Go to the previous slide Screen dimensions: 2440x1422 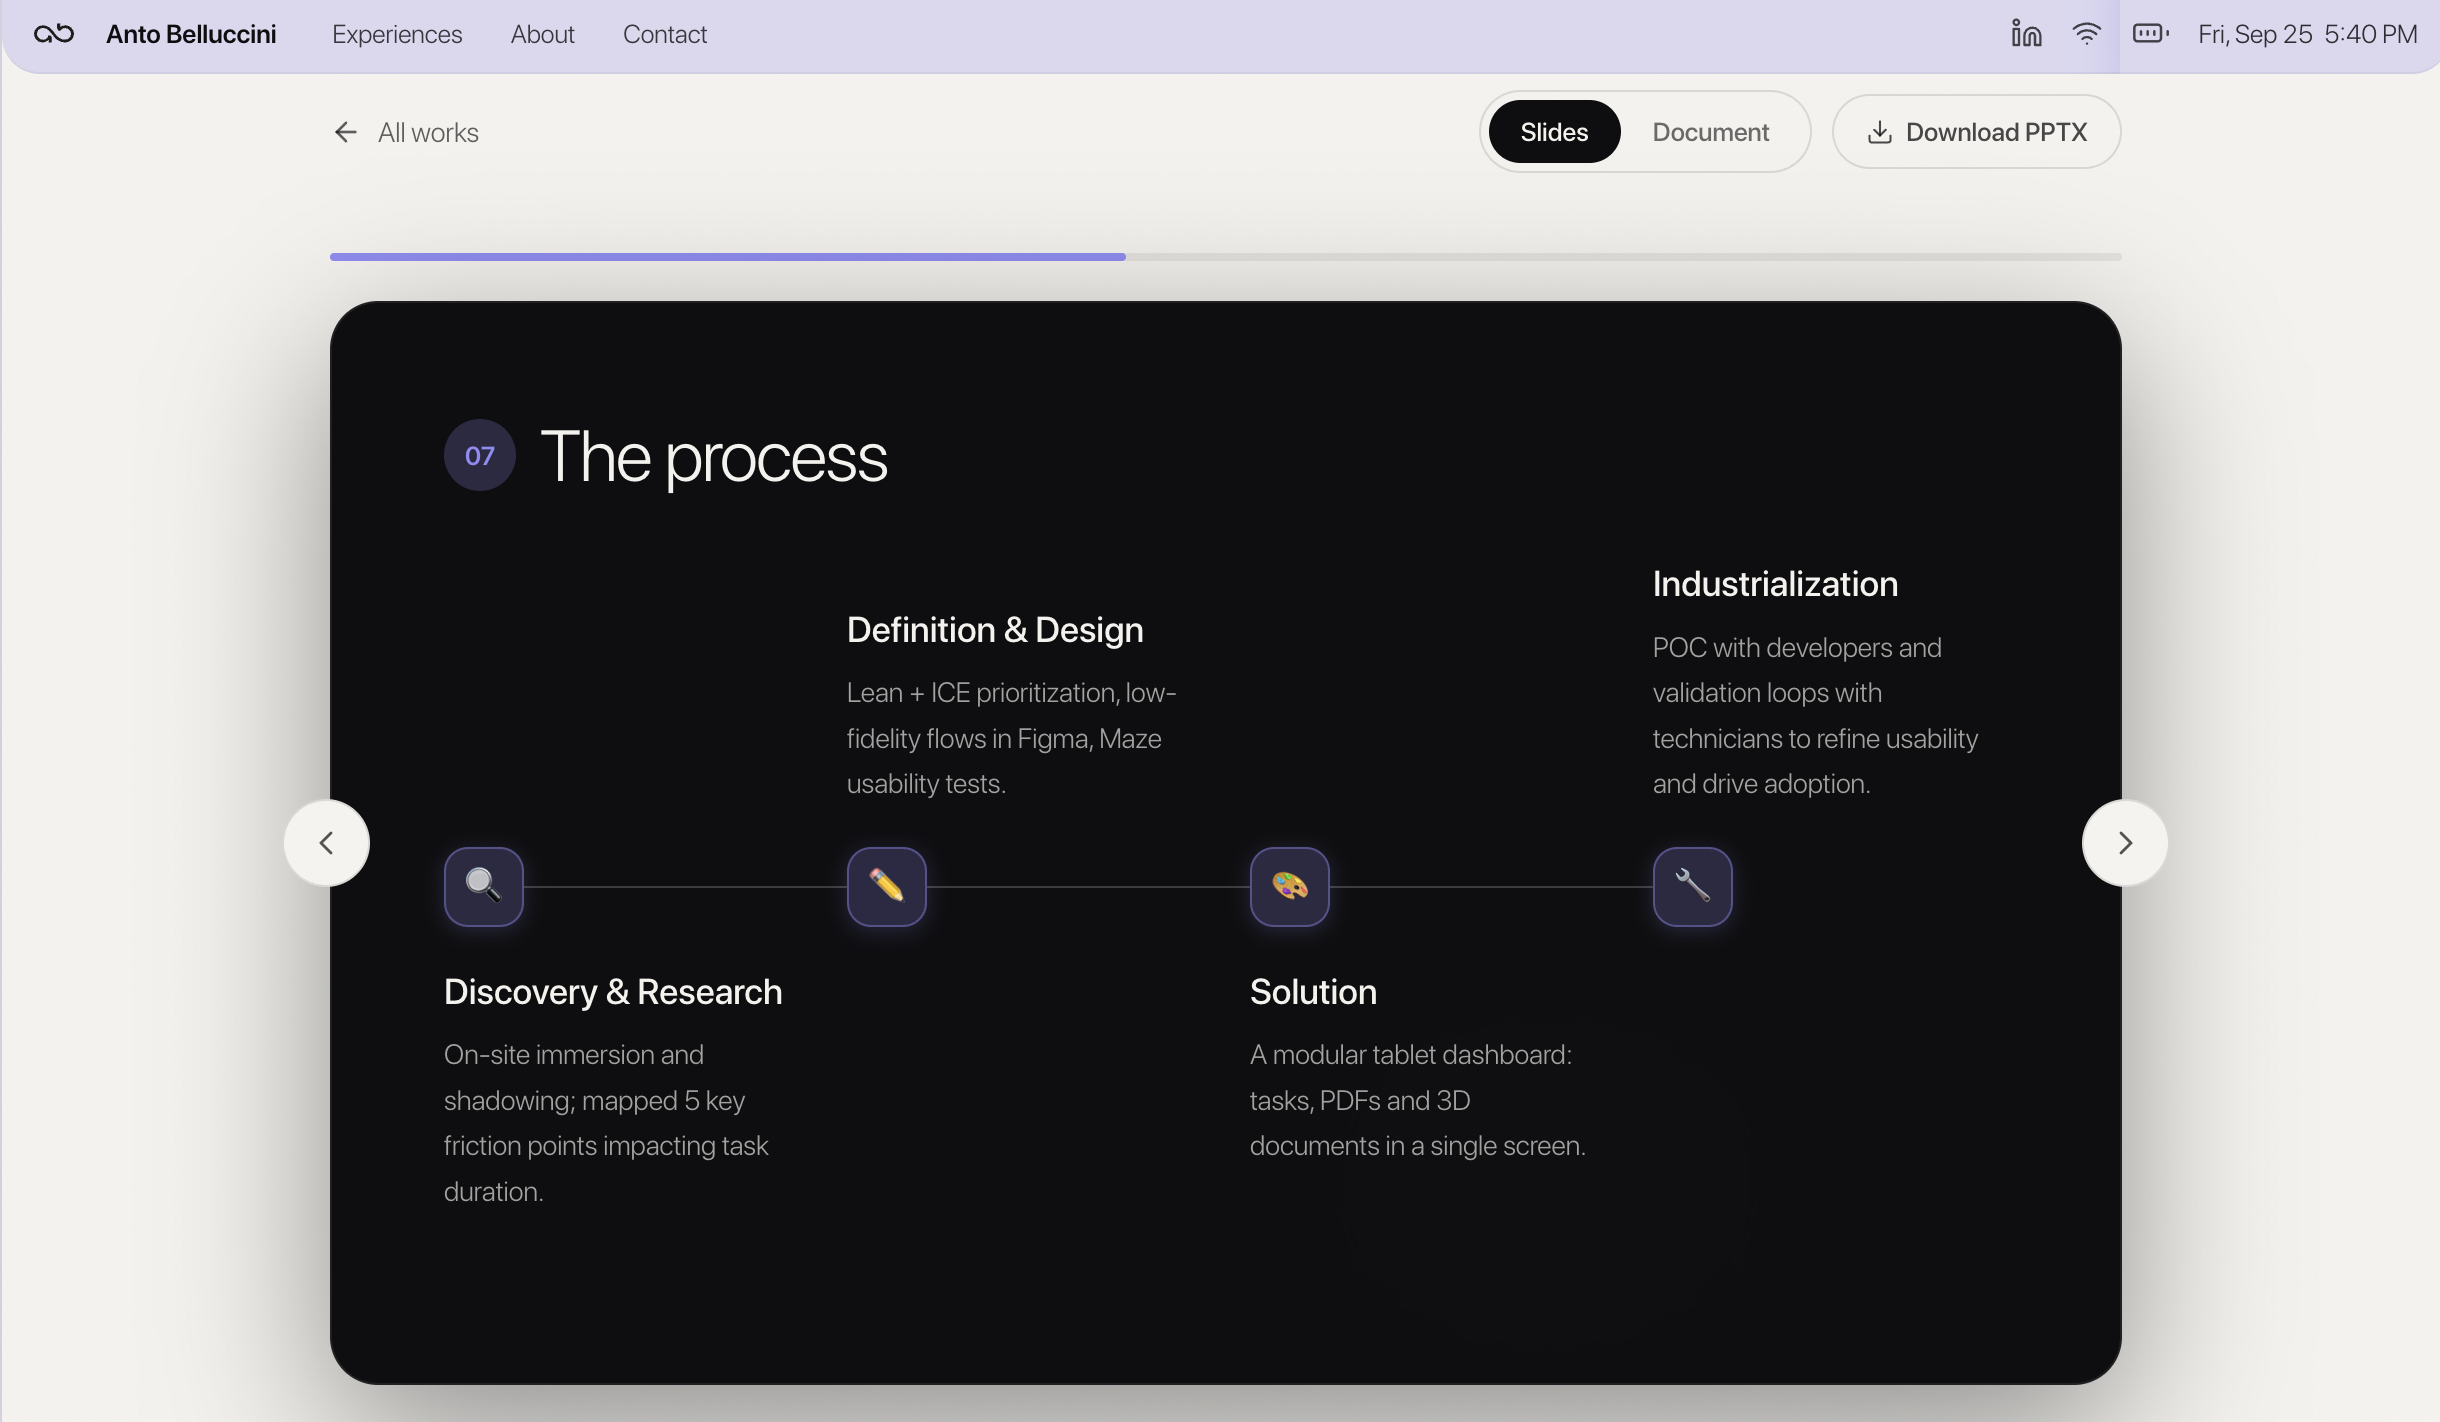point(327,843)
